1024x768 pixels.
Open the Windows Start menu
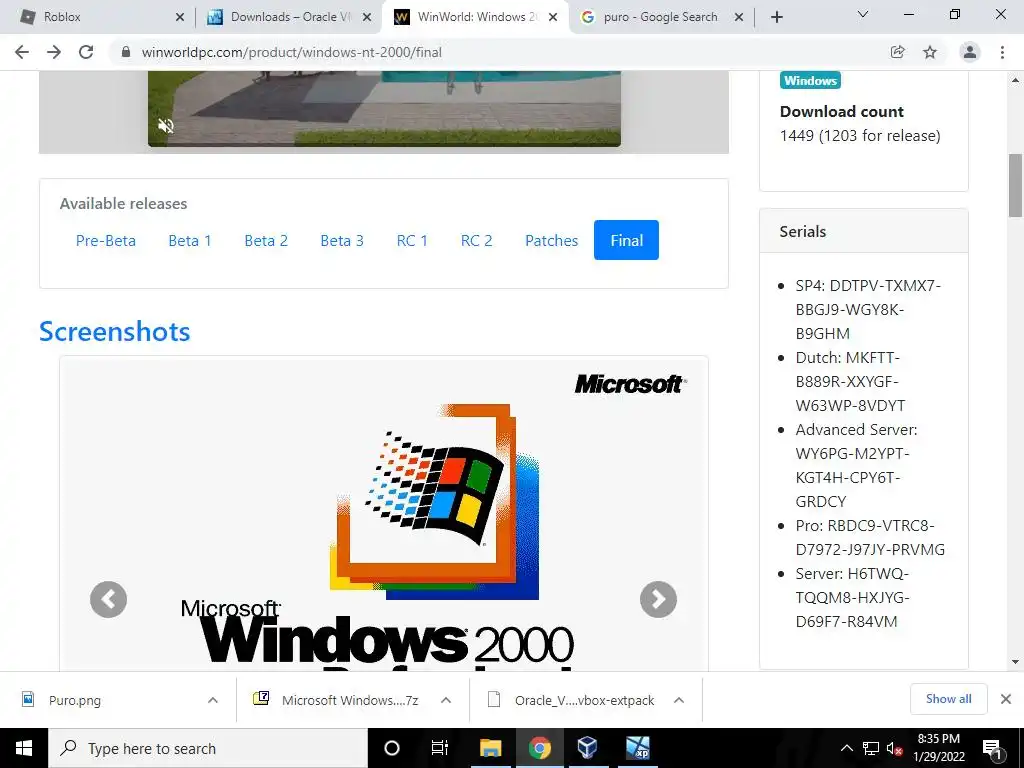(24, 748)
